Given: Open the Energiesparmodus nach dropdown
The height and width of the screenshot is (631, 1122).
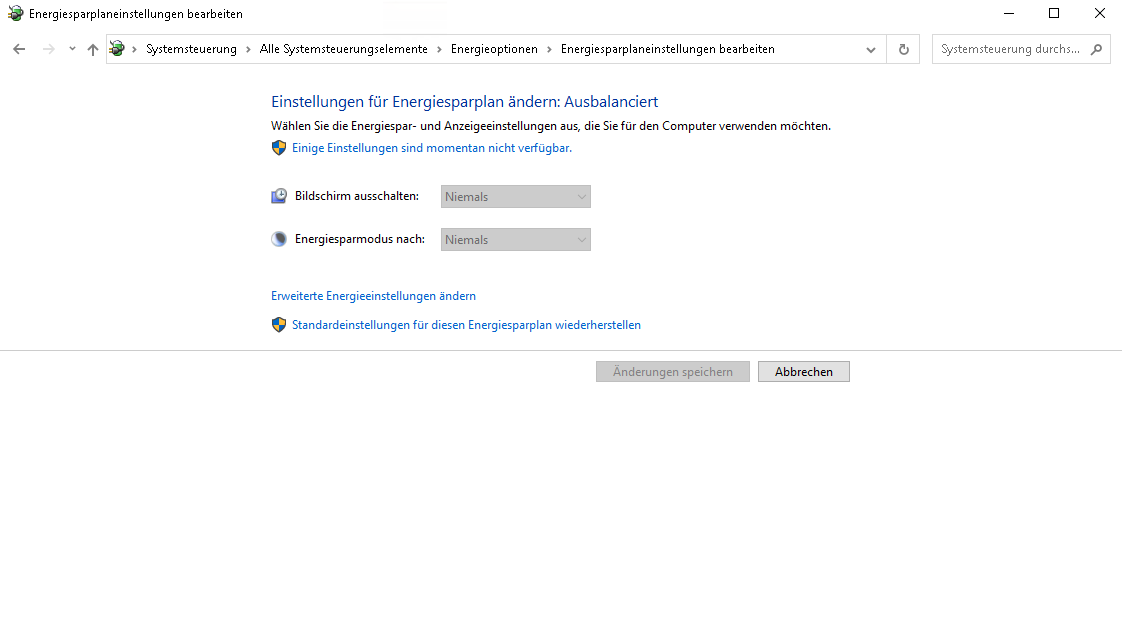Looking at the screenshot, I should (x=516, y=240).
